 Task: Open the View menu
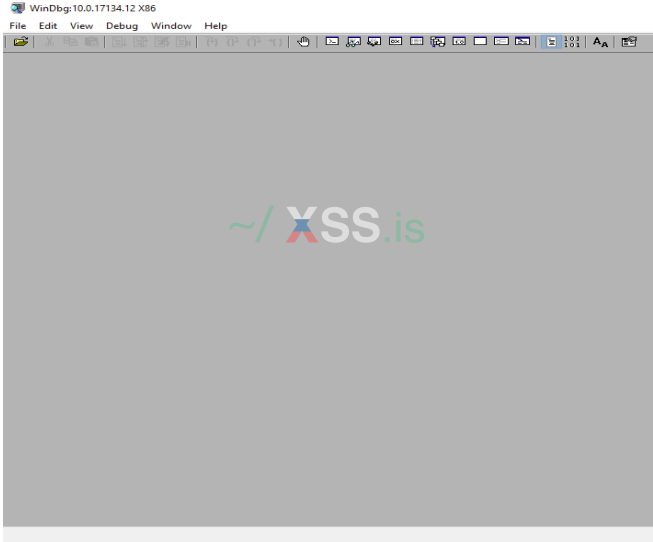tap(81, 26)
